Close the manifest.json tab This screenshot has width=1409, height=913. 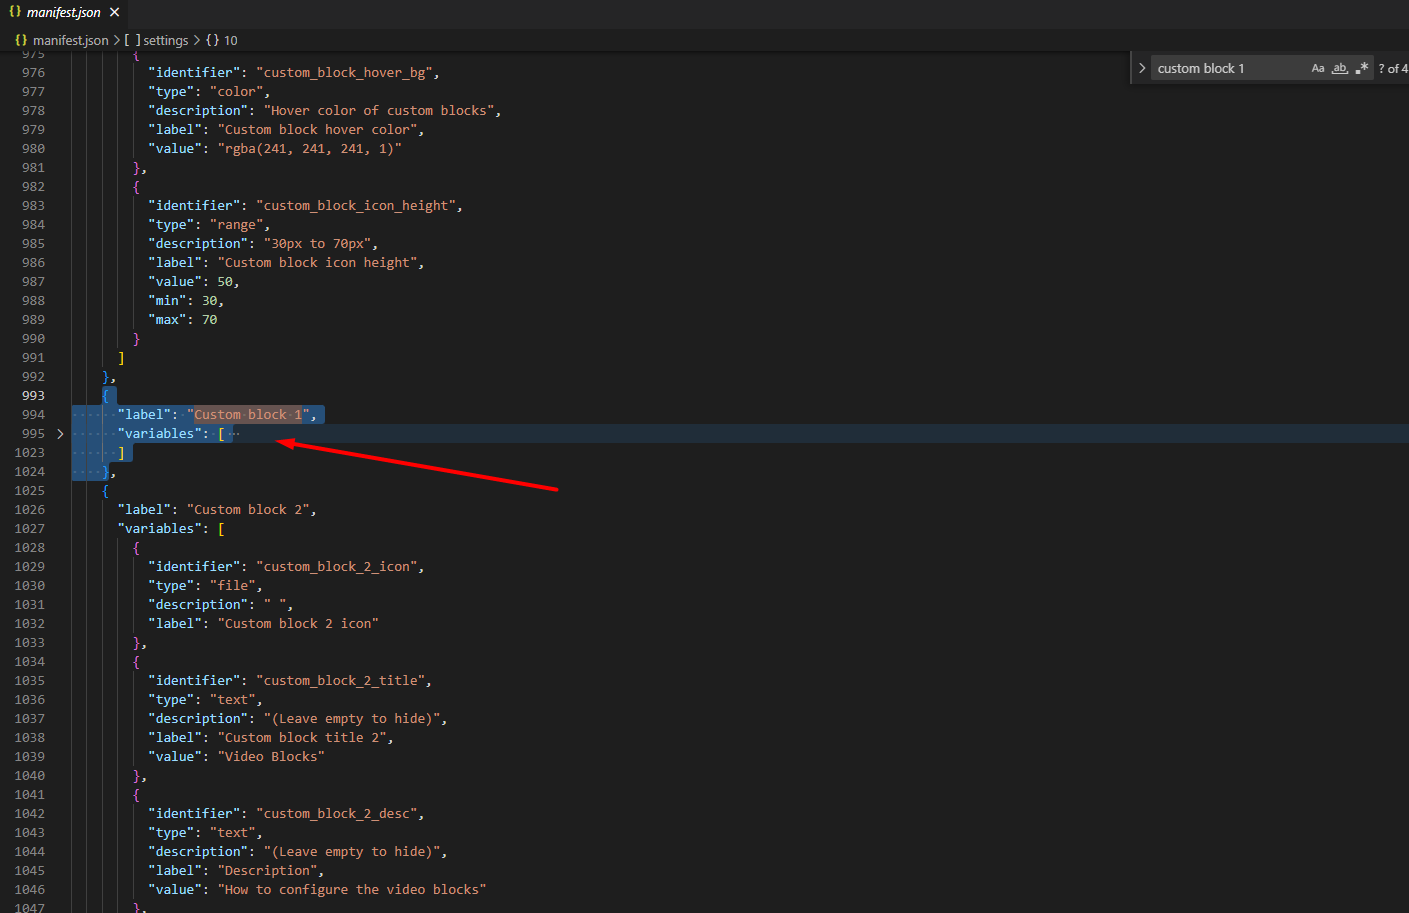tap(115, 12)
